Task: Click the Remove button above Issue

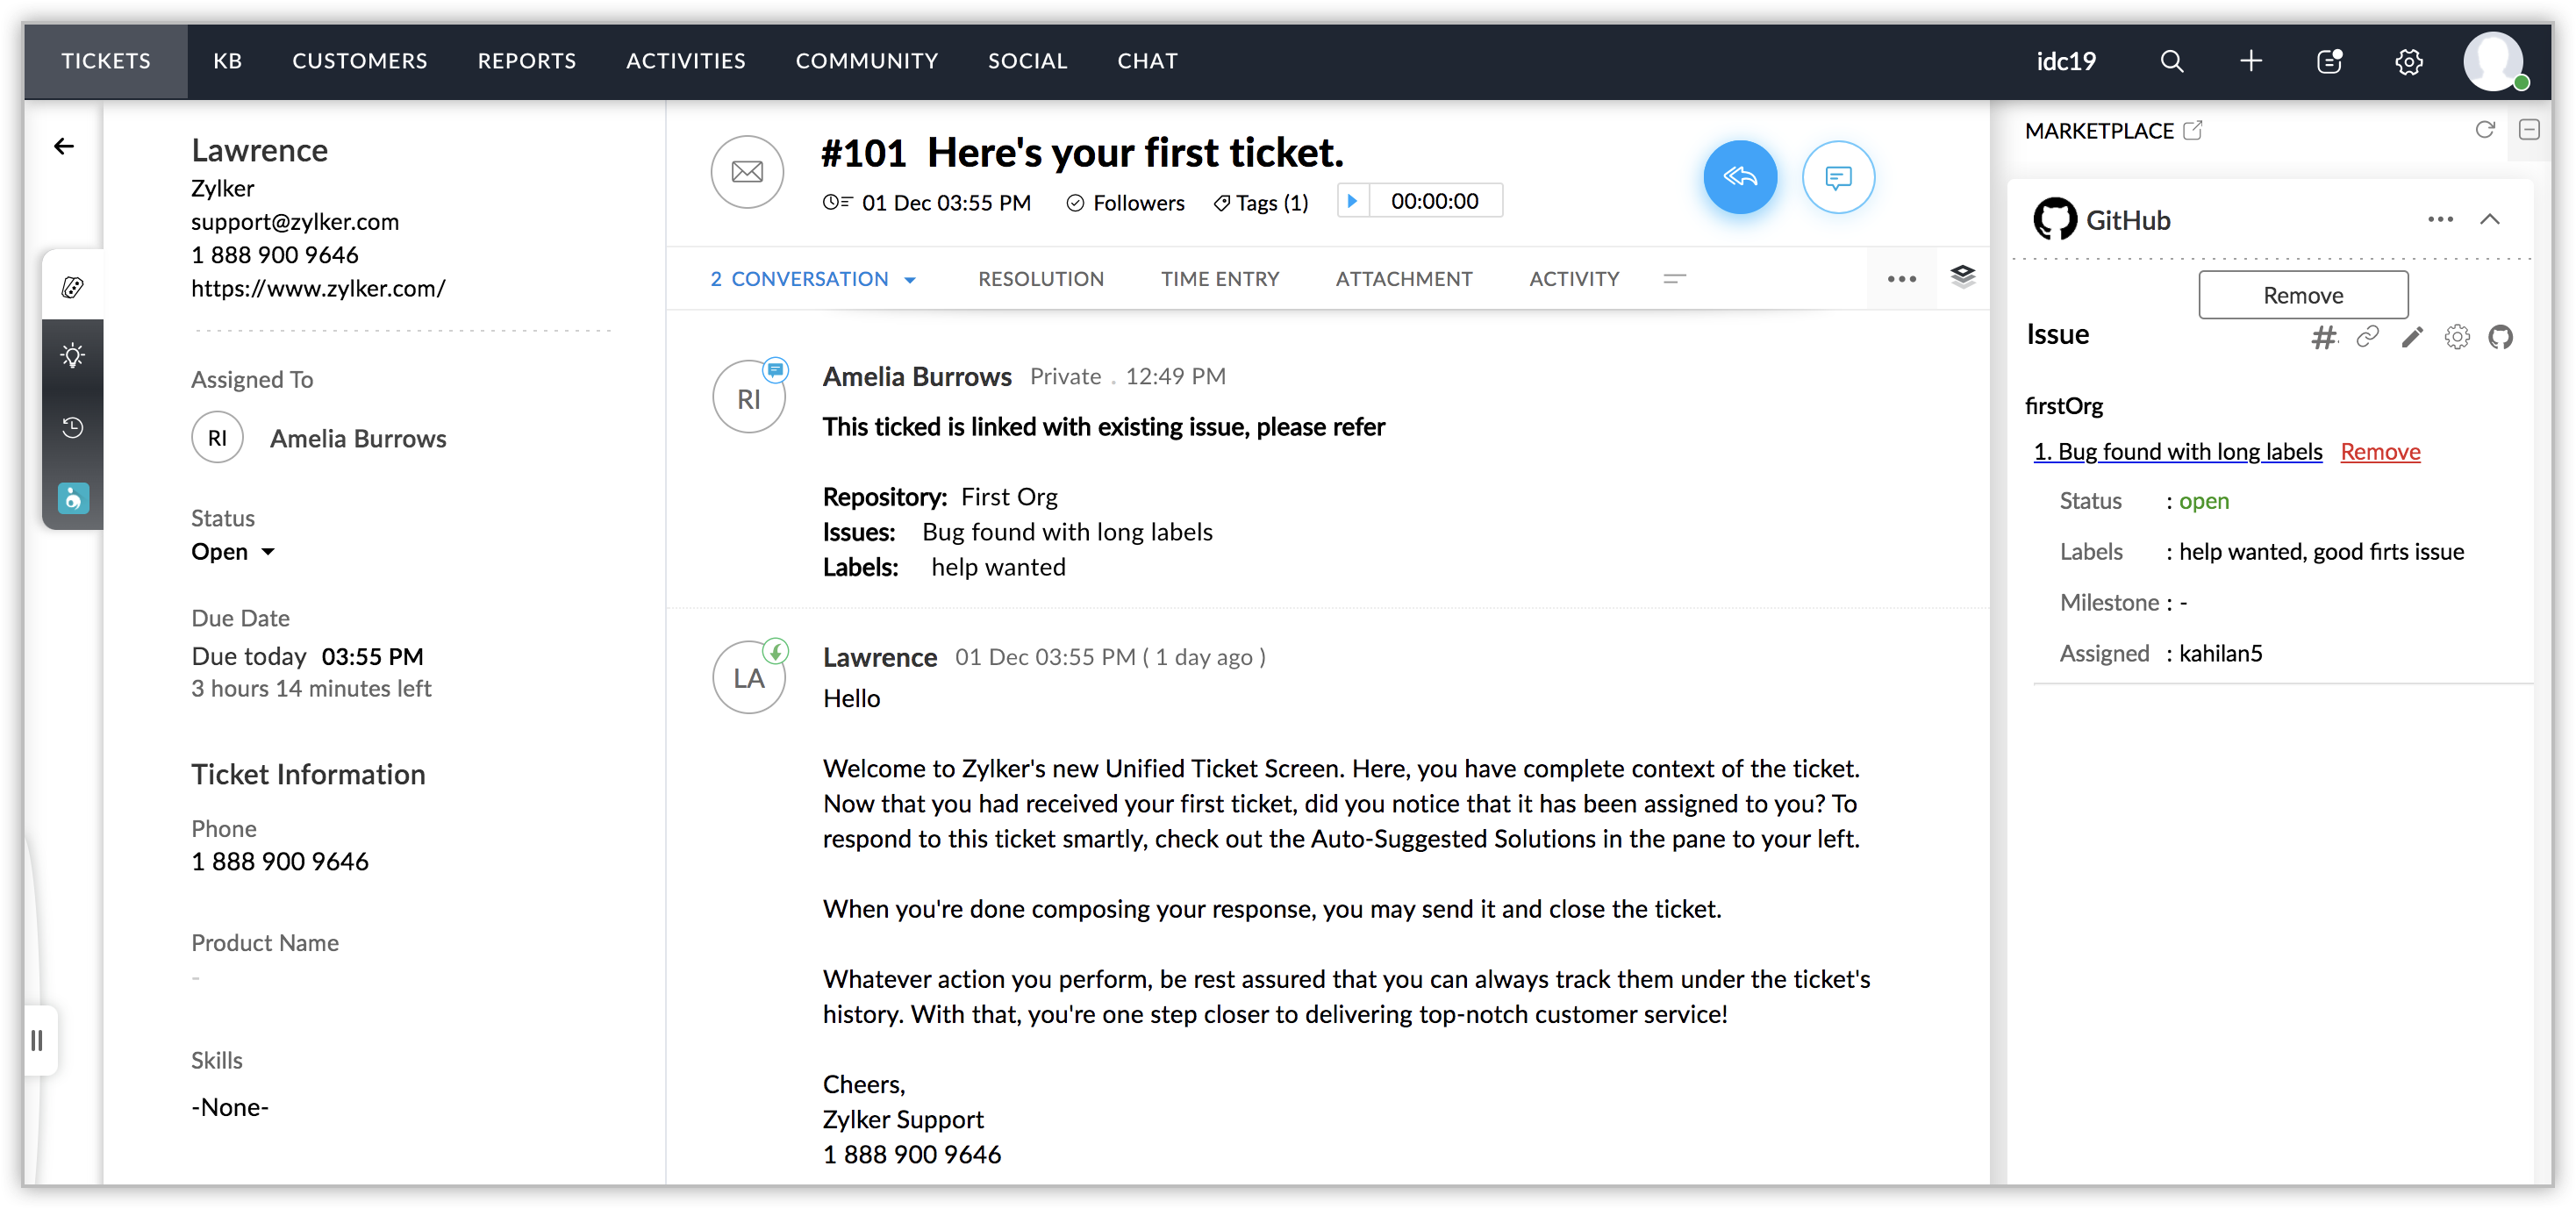Action: pos(2302,295)
